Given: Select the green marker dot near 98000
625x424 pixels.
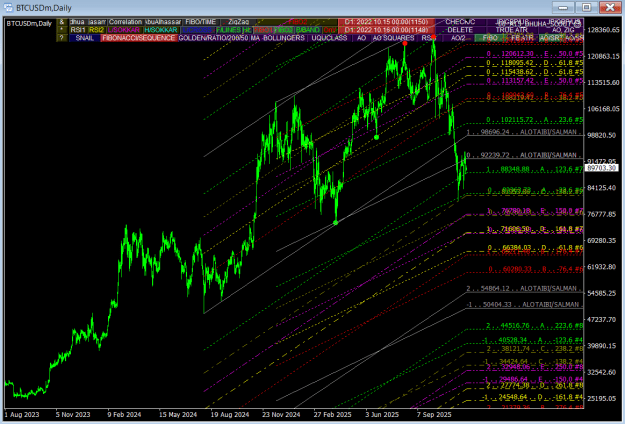Looking at the screenshot, I should click(x=376, y=137).
